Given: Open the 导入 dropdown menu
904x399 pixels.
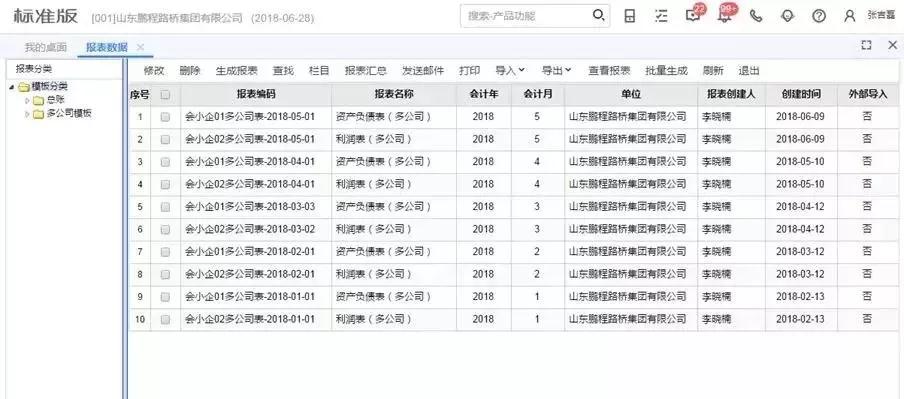Looking at the screenshot, I should point(510,70).
